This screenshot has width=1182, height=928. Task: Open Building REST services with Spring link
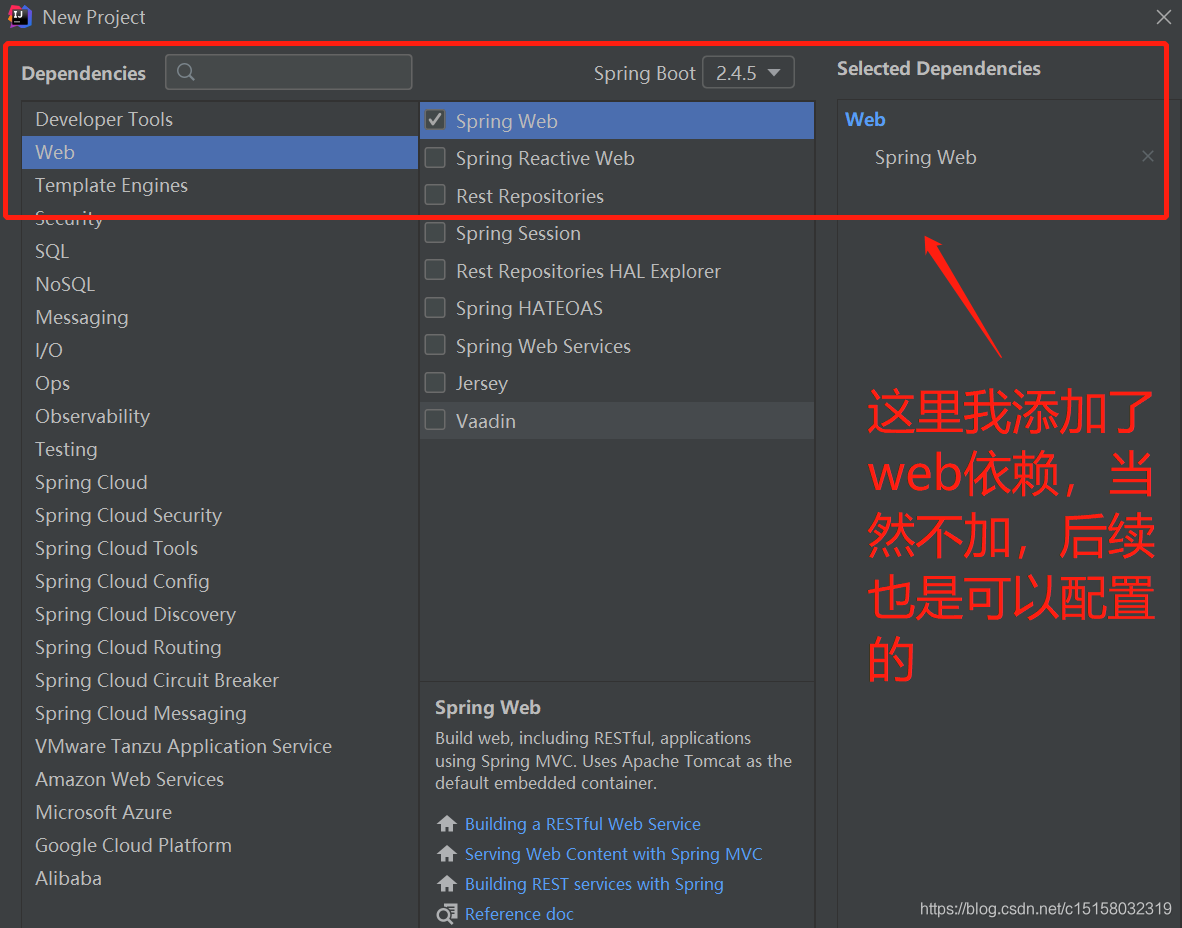pos(594,884)
